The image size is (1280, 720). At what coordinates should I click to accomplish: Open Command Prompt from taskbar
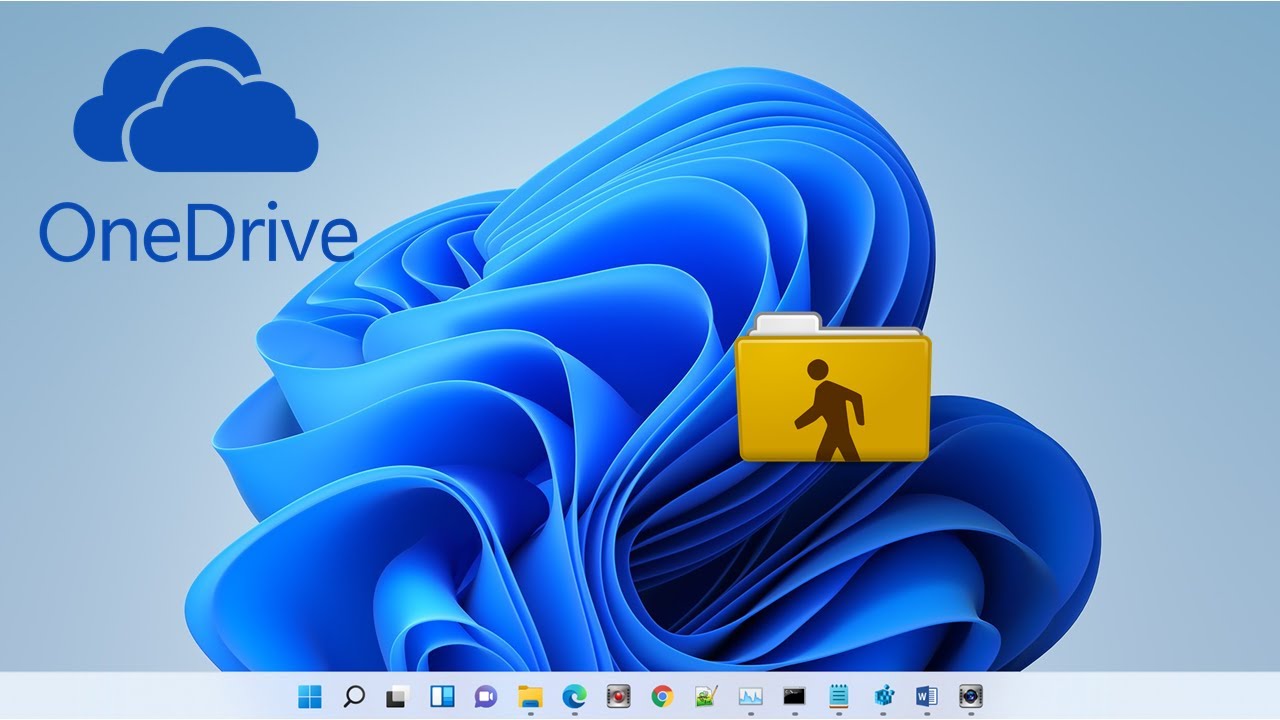coord(795,696)
